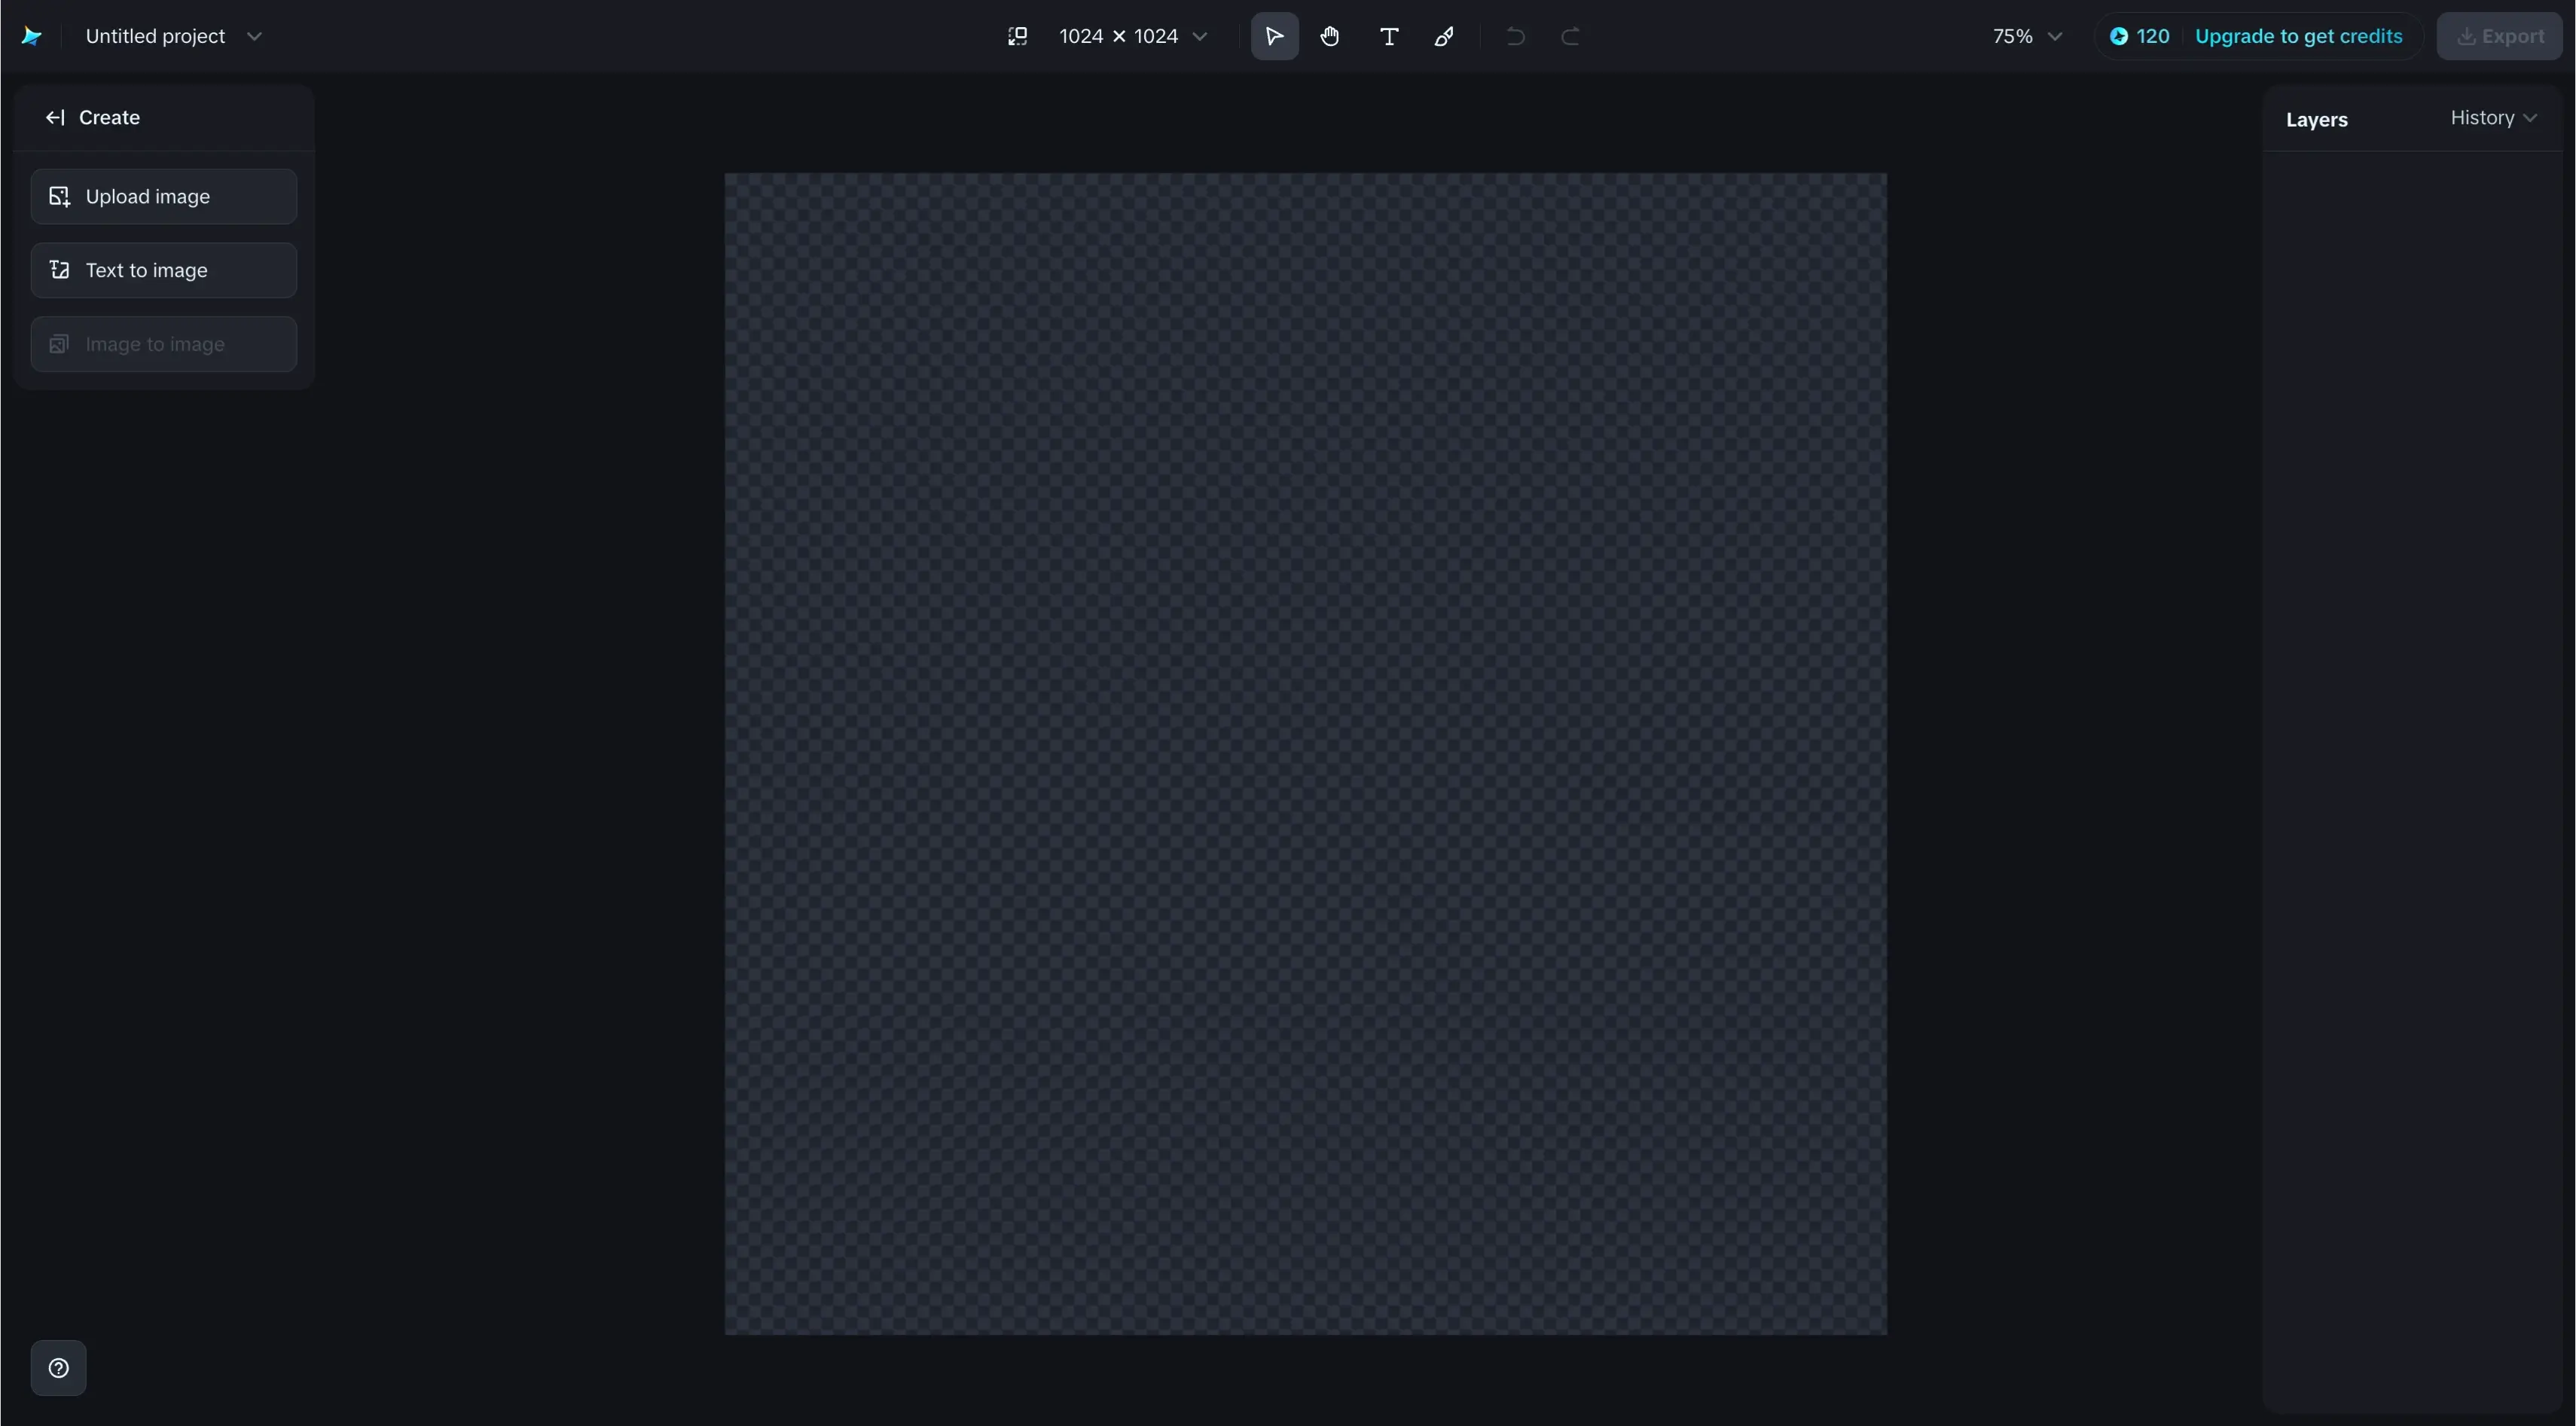Switch to the Layers tab
Screen dimensions: 2576x1426
coord(2316,119)
